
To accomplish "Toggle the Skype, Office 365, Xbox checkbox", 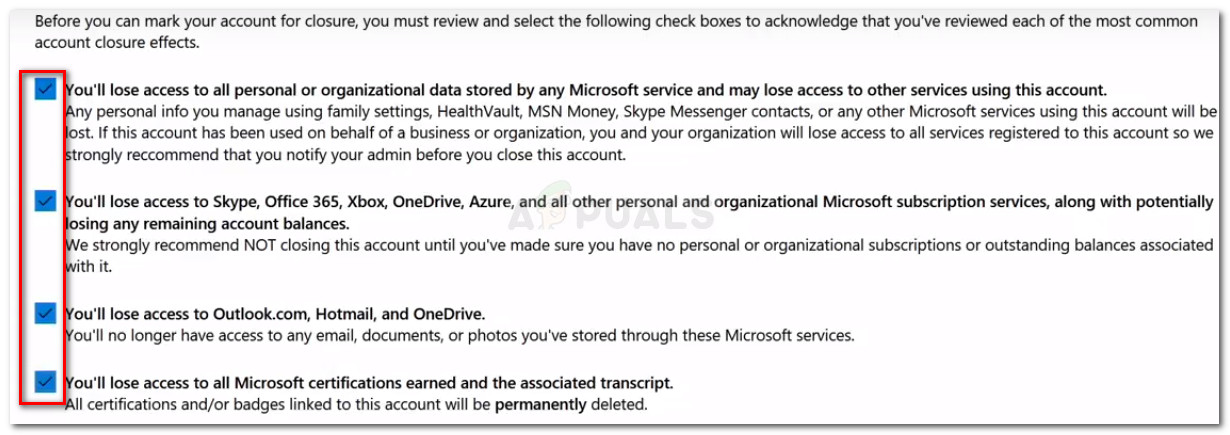I will (44, 202).
